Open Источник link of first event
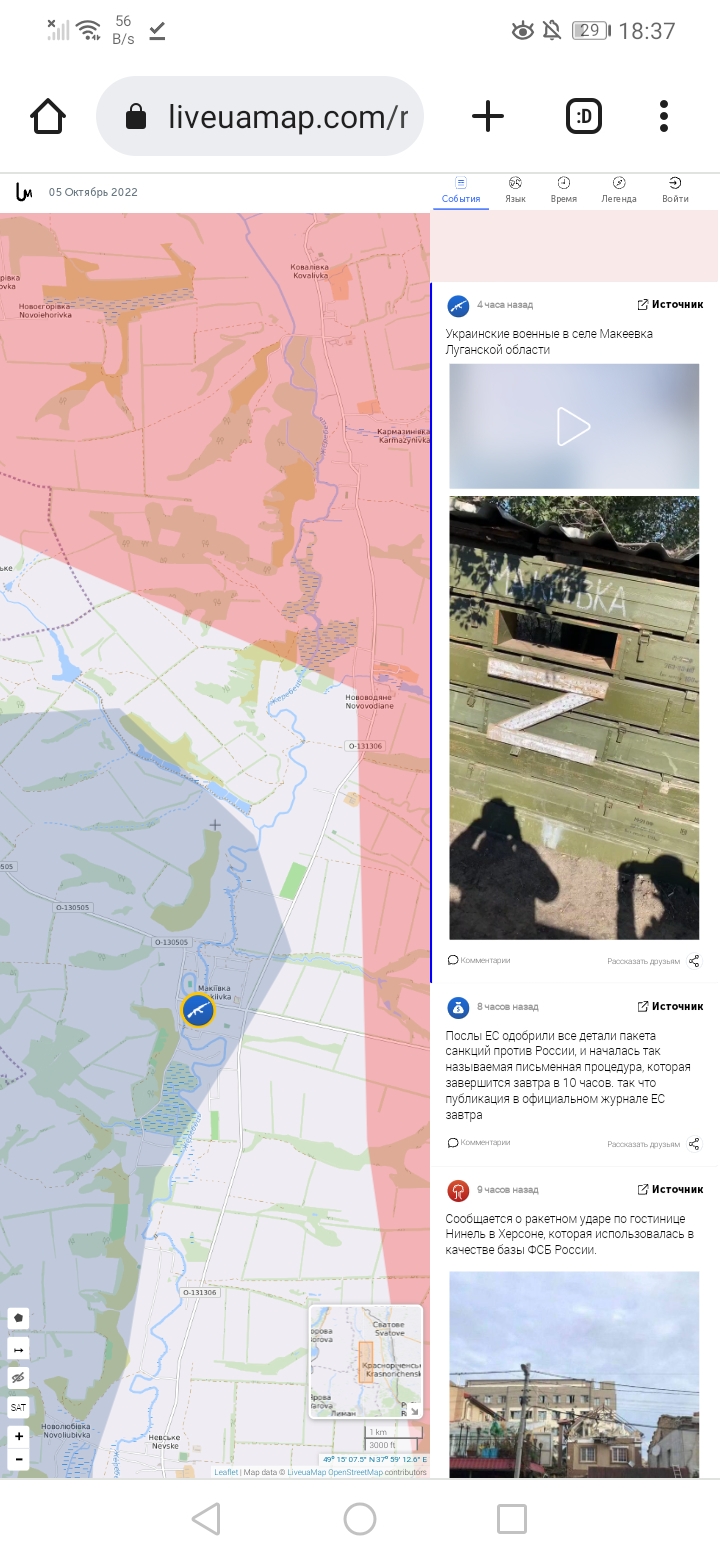The height and width of the screenshot is (1560, 720). tap(670, 305)
